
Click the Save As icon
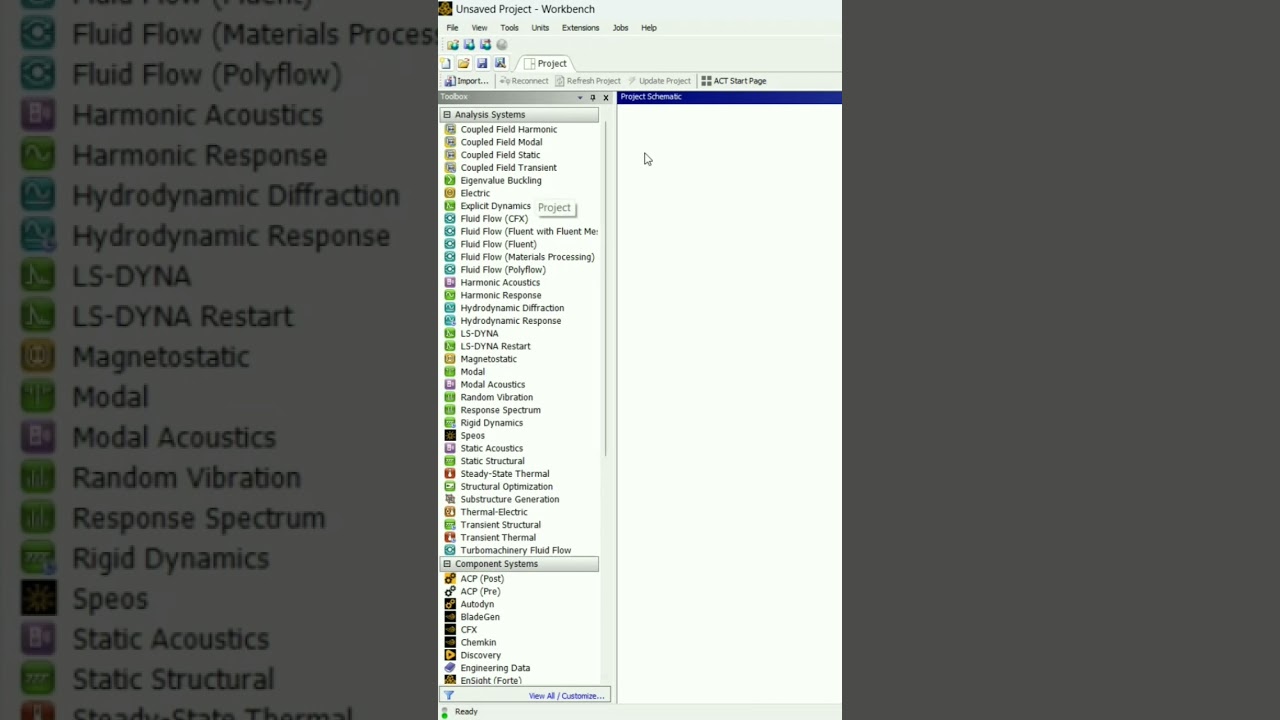pos(500,63)
